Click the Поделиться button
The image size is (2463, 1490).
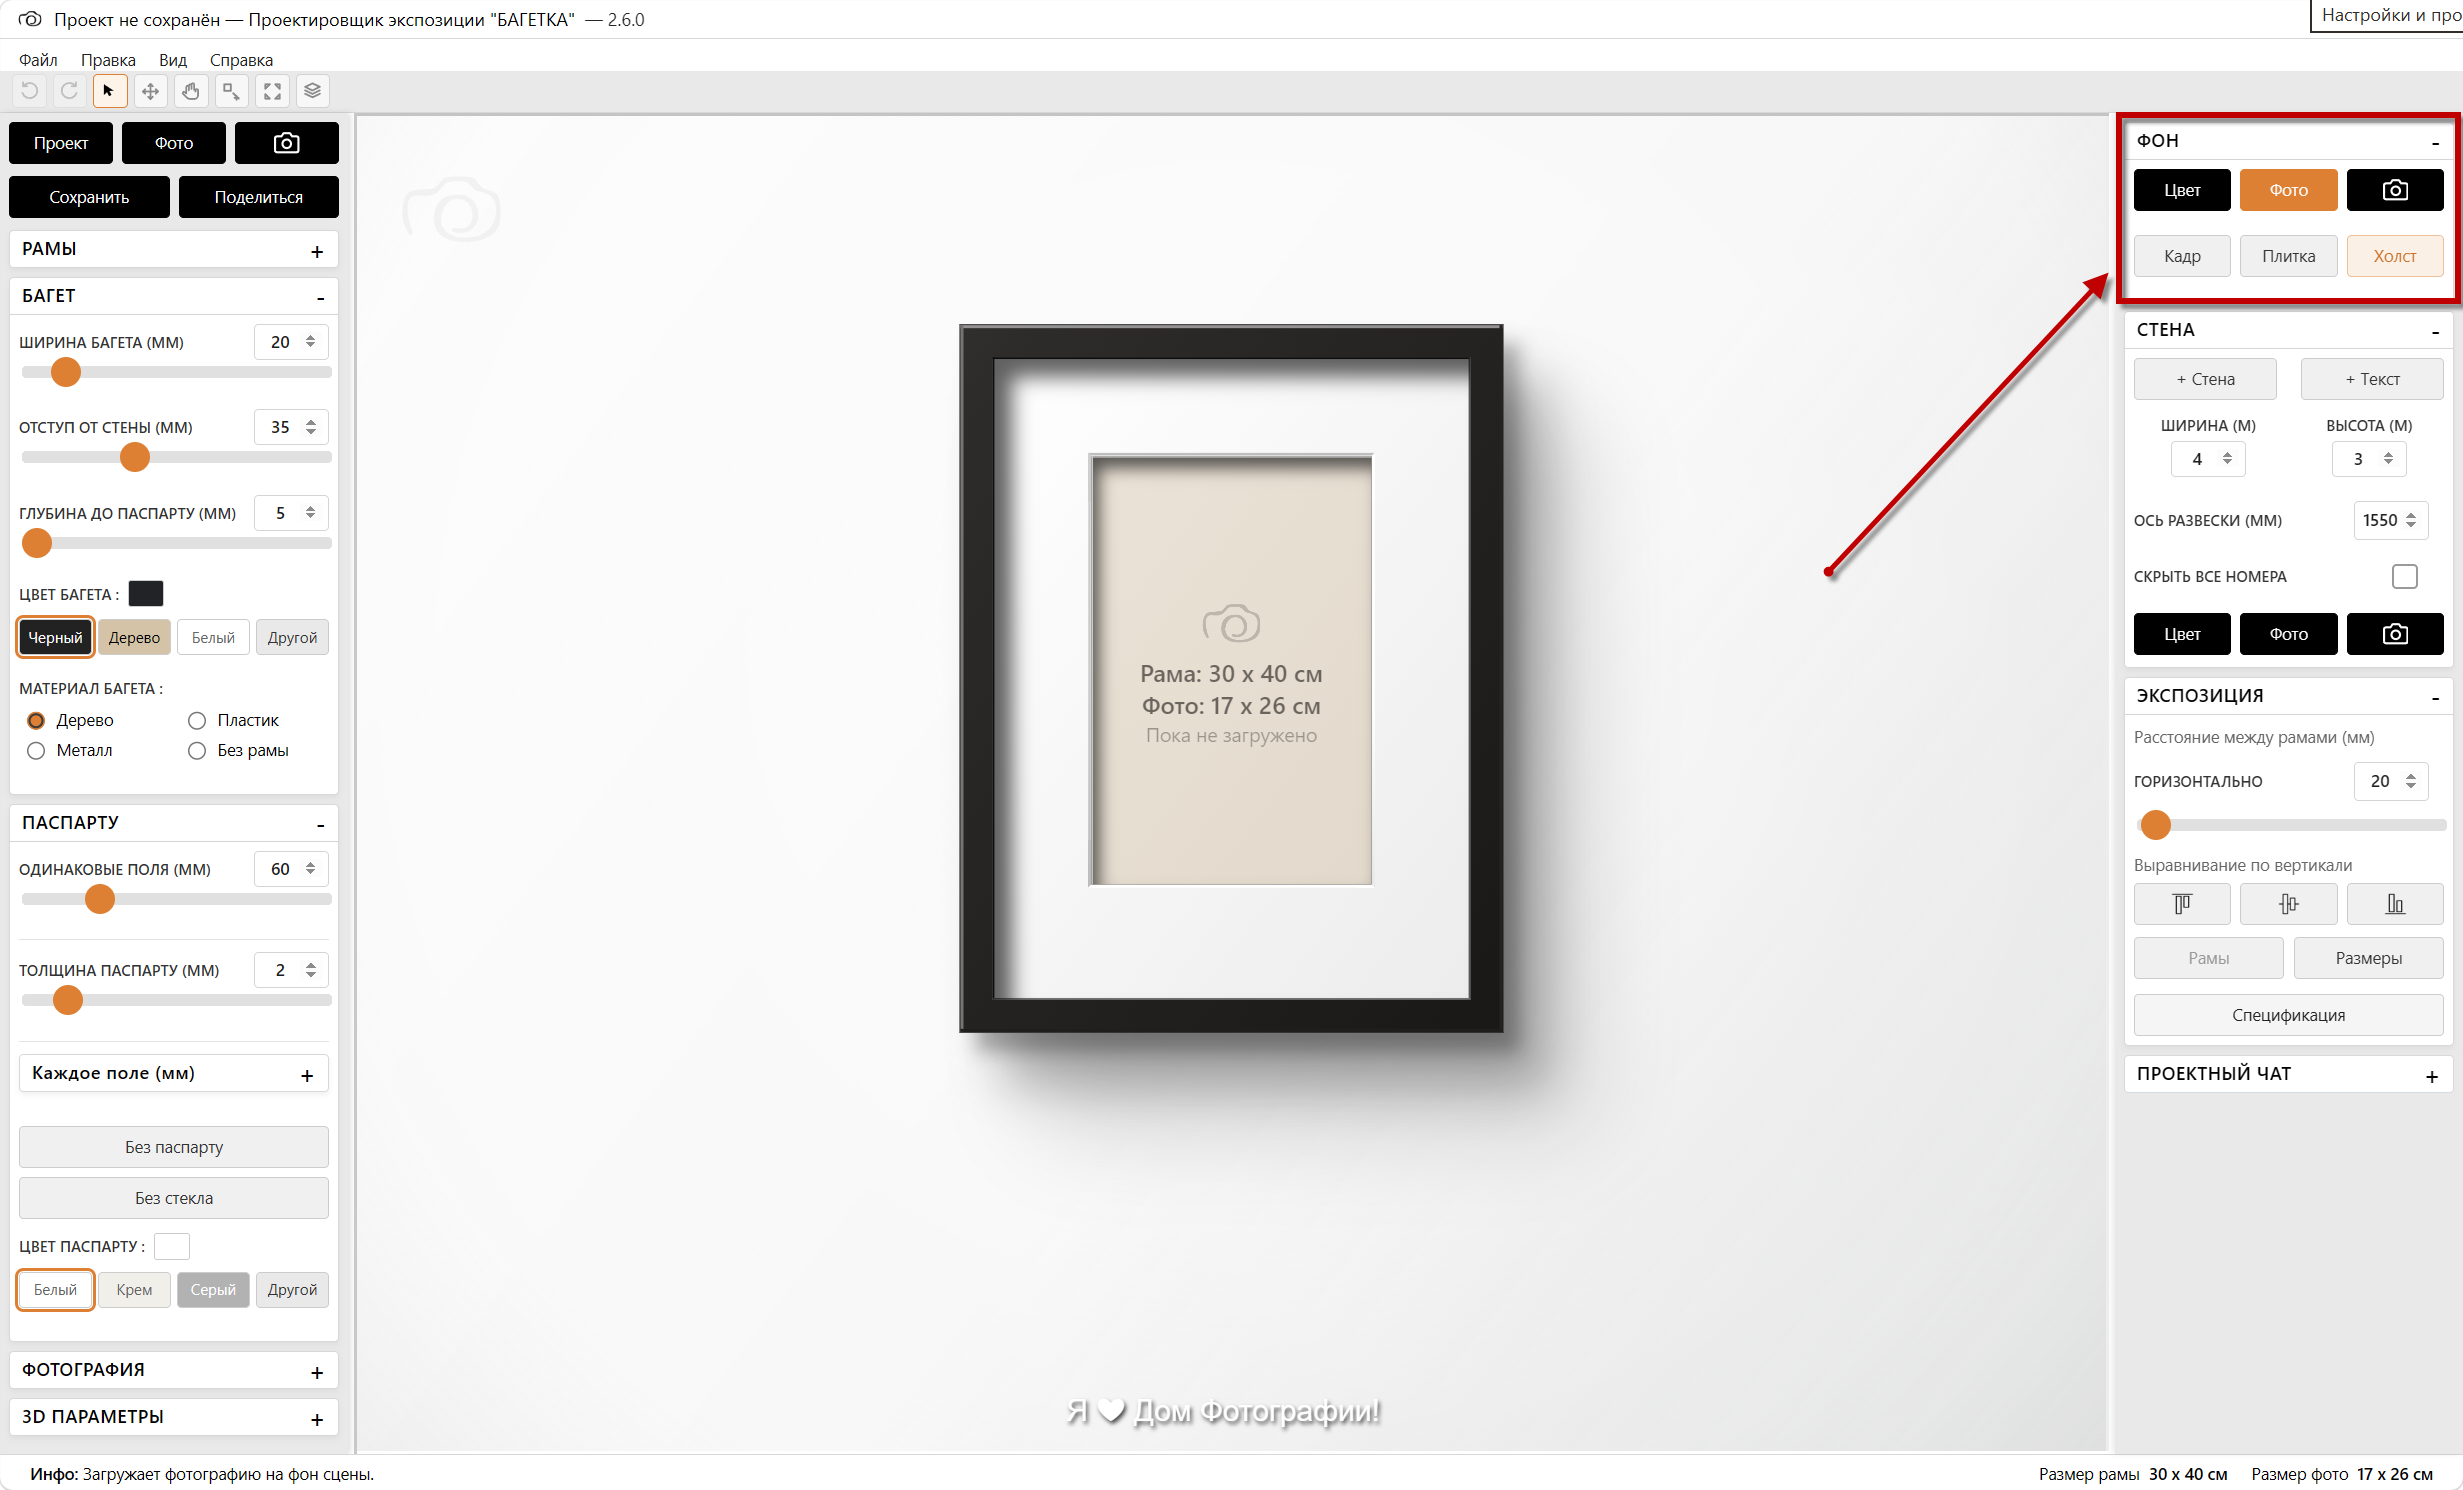point(258,197)
